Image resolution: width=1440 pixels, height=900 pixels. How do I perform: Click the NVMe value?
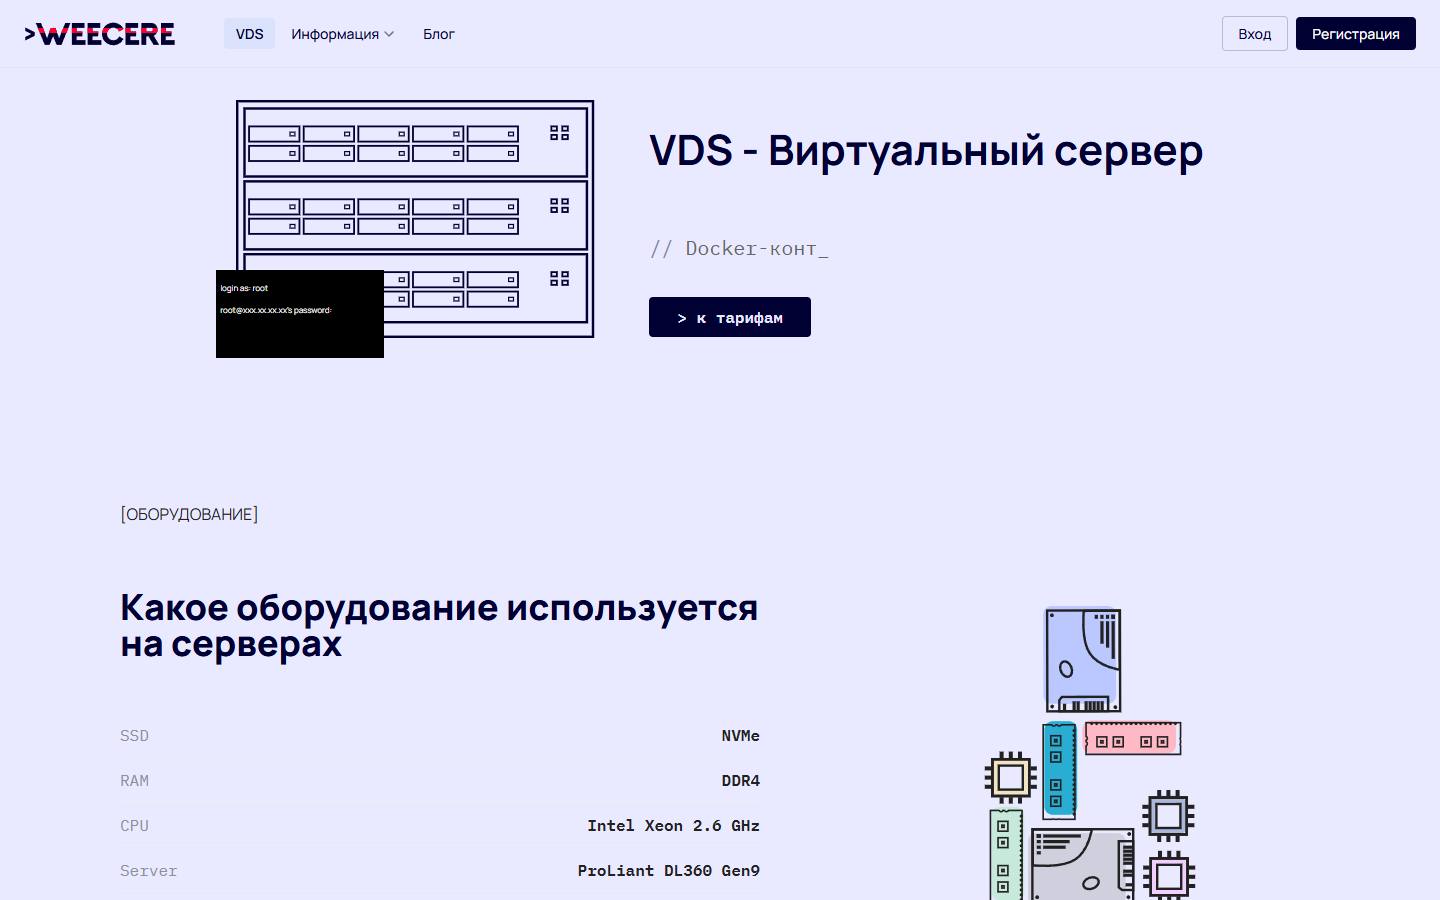(740, 736)
